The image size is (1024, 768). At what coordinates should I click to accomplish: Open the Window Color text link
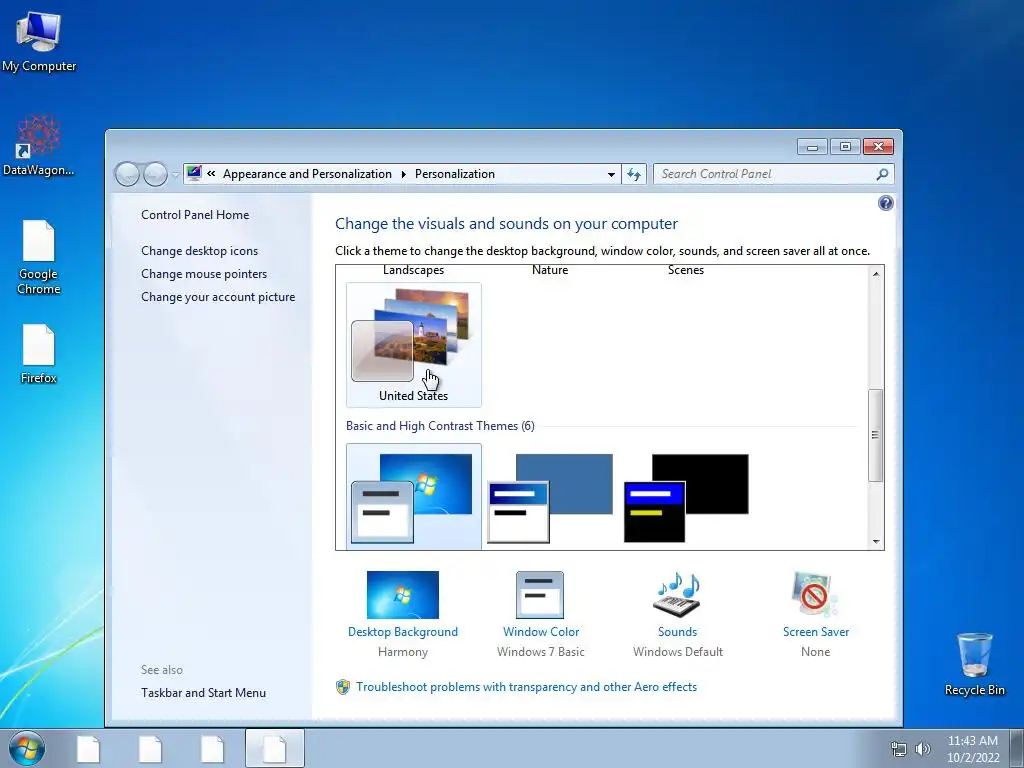(541, 632)
